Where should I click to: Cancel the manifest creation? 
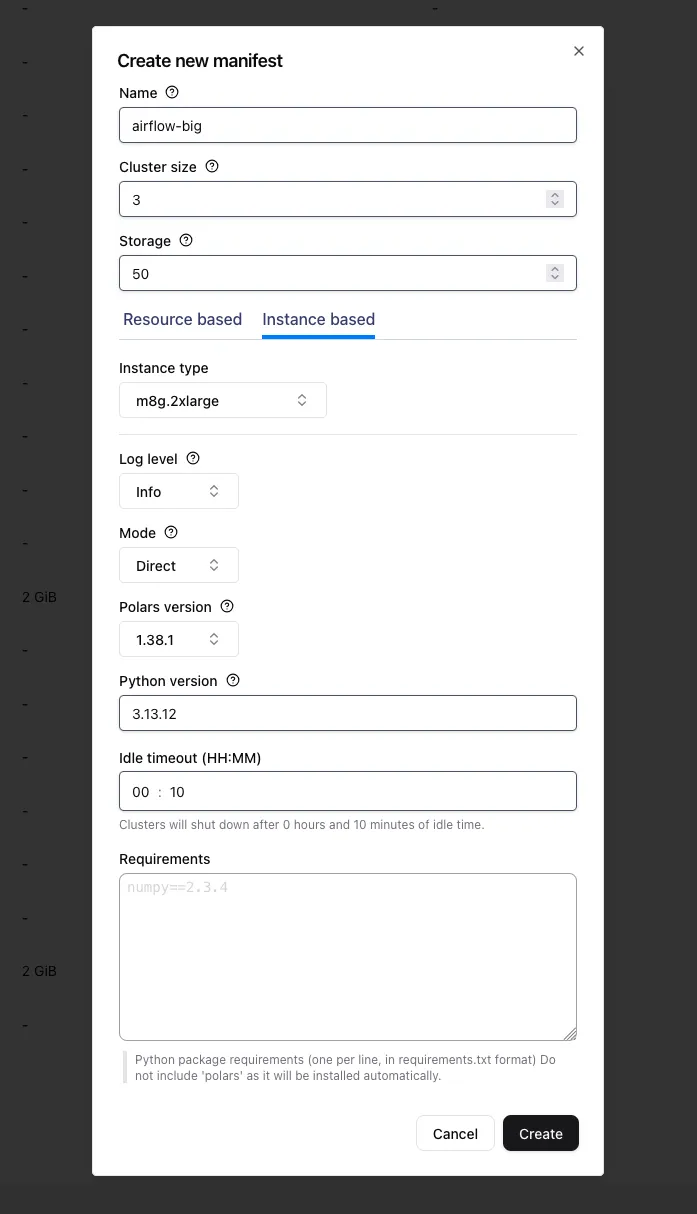point(455,1134)
